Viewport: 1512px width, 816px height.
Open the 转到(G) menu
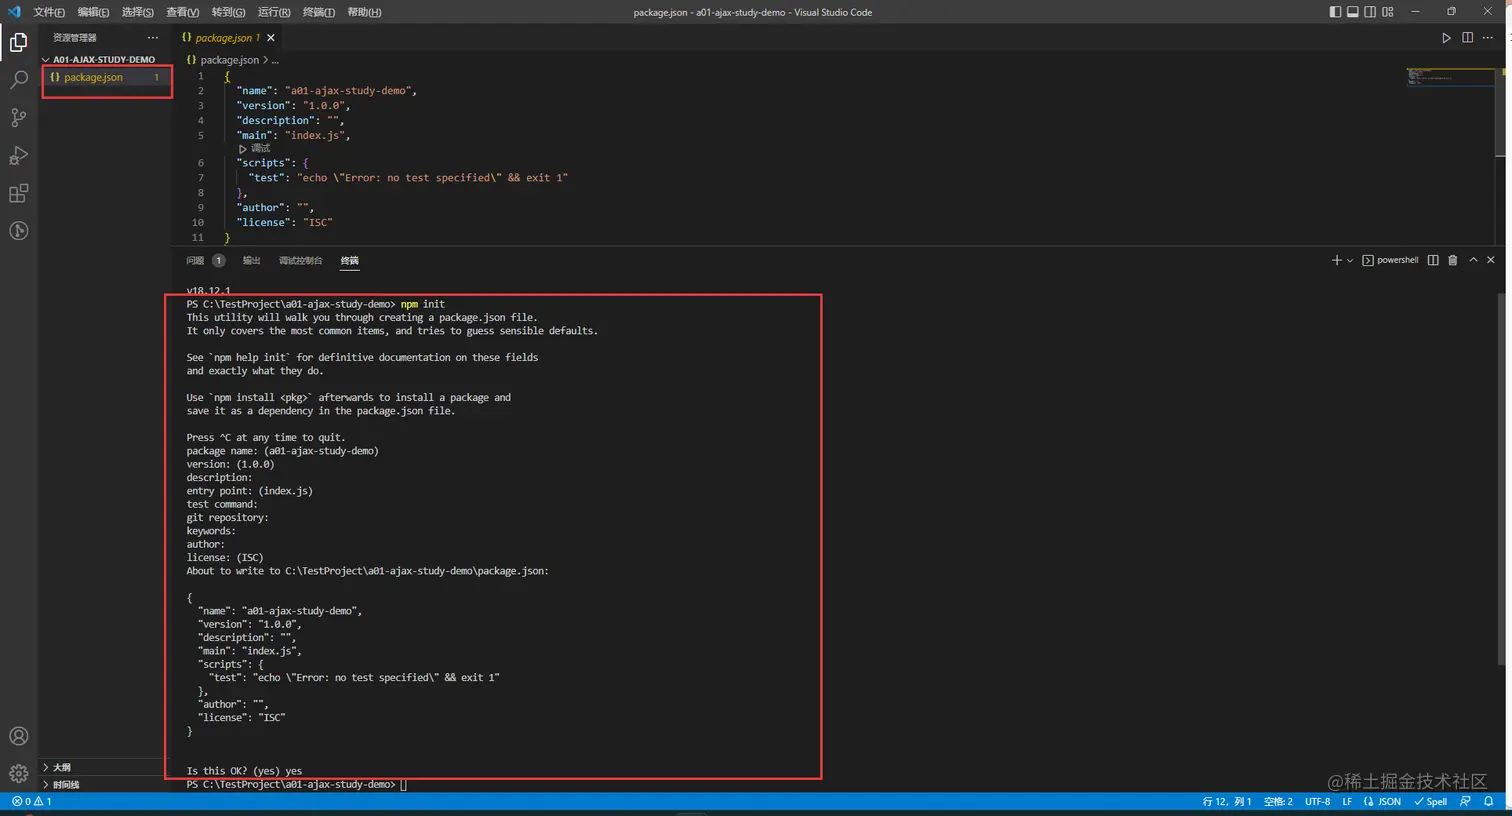[228, 12]
